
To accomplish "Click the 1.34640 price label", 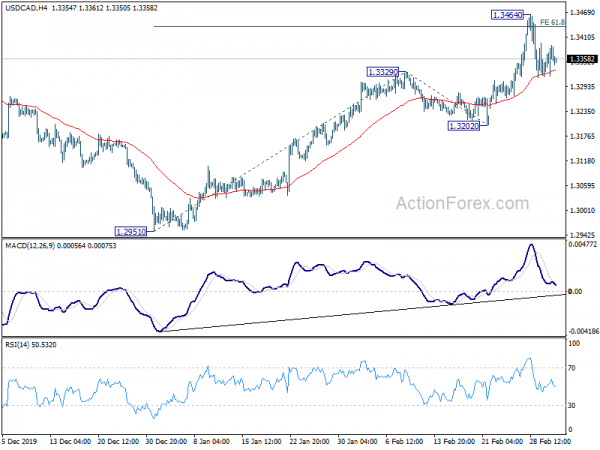I will [x=507, y=15].
